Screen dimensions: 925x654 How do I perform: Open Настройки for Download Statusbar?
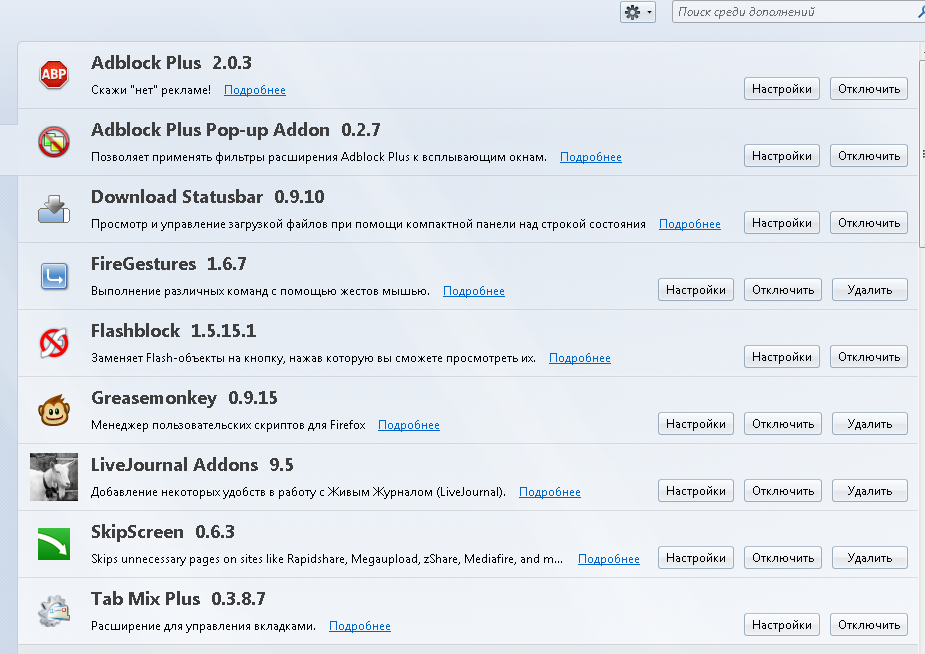click(782, 223)
